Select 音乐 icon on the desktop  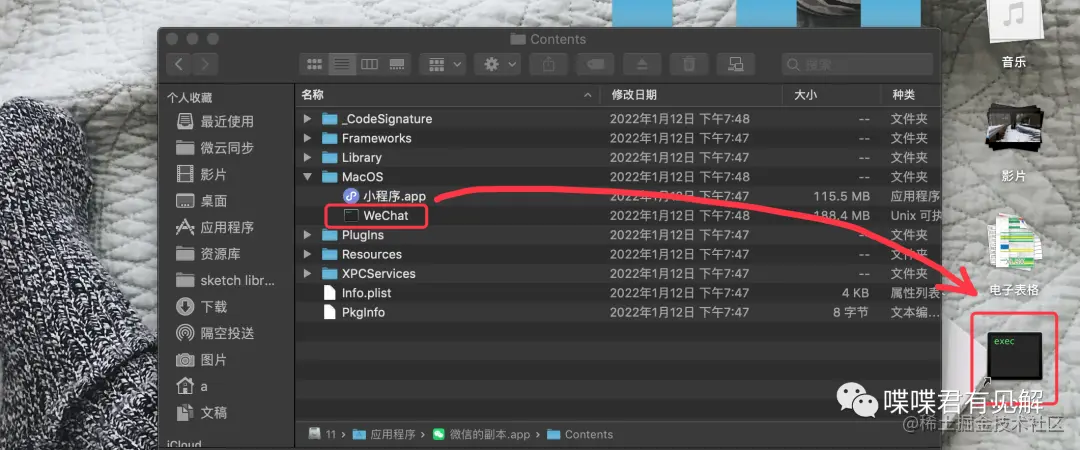click(x=1013, y=33)
